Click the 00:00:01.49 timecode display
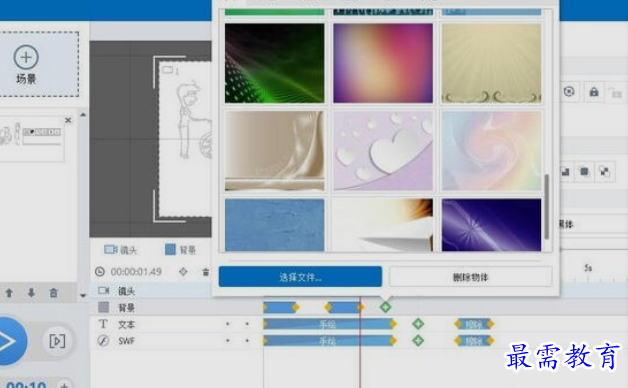Image resolution: width=628 pixels, height=388 pixels. 136,272
